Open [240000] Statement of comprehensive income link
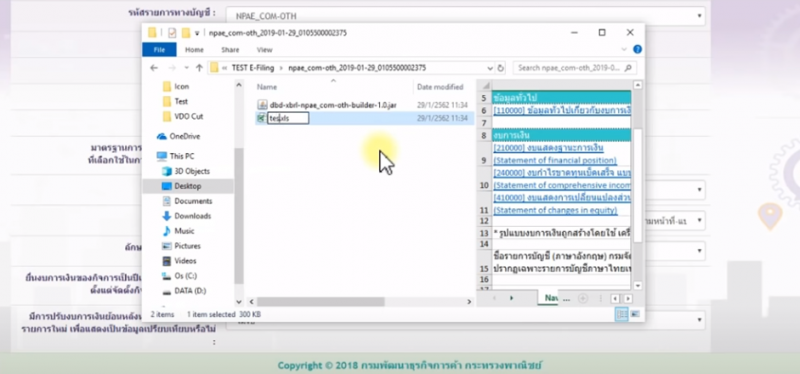800x374 pixels. (x=562, y=179)
